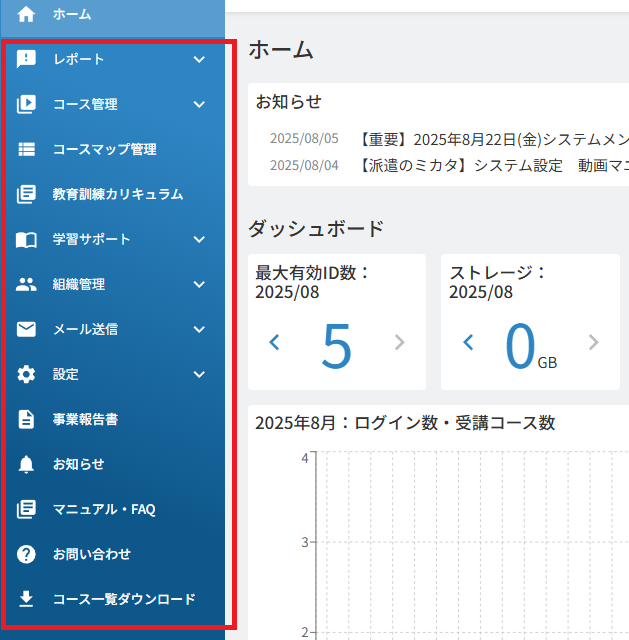The width and height of the screenshot is (629, 640).
Task: Expand the メール送信 menu chevron
Action: pyautogui.click(x=199, y=329)
